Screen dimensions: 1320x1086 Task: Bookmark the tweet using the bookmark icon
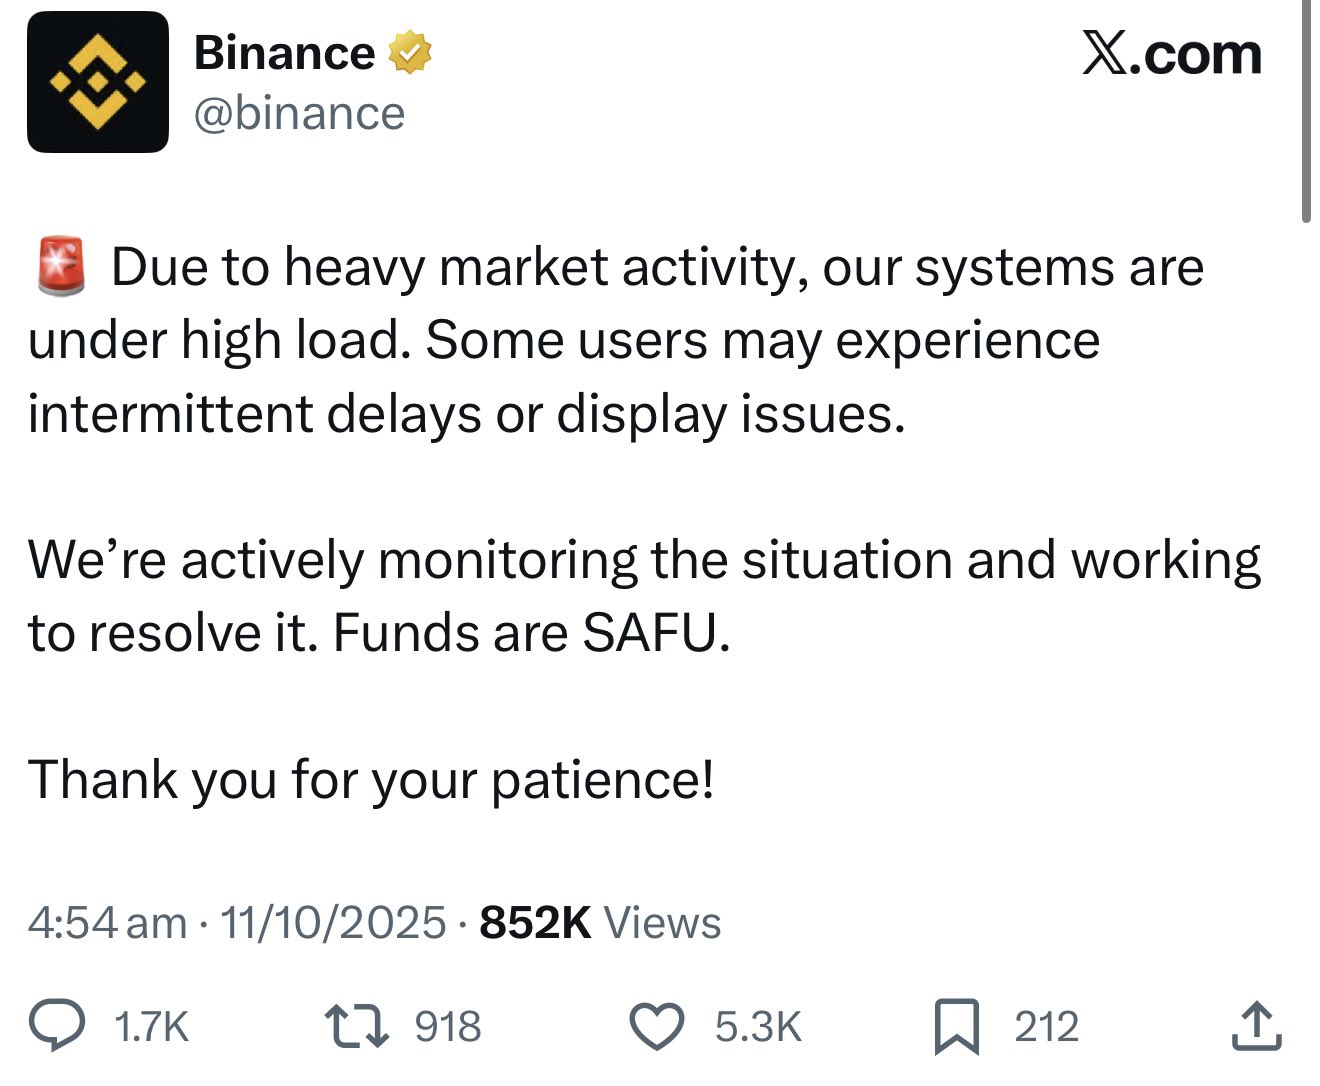click(956, 1027)
